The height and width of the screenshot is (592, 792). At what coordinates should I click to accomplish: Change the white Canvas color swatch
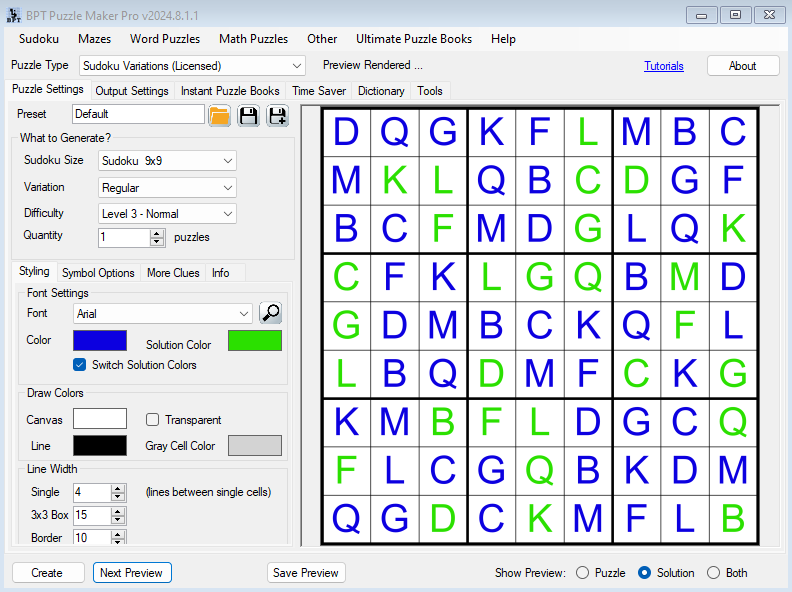[100, 419]
